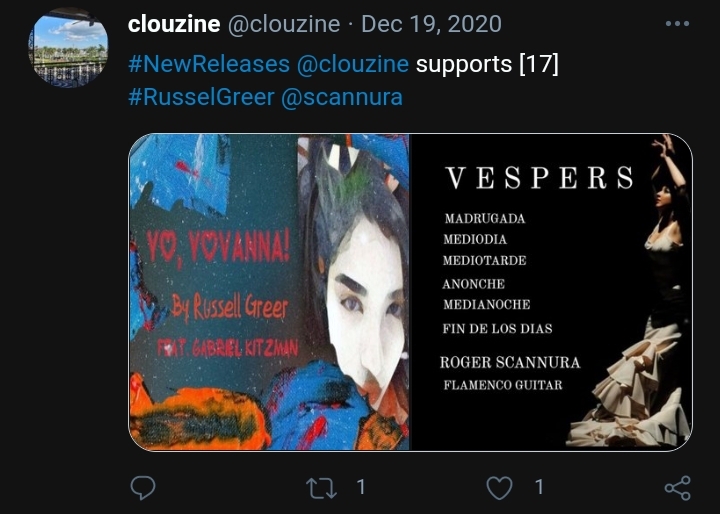This screenshot has width=720, height=514.
Task: Open the @clouzine handle in the header
Action: tap(284, 24)
